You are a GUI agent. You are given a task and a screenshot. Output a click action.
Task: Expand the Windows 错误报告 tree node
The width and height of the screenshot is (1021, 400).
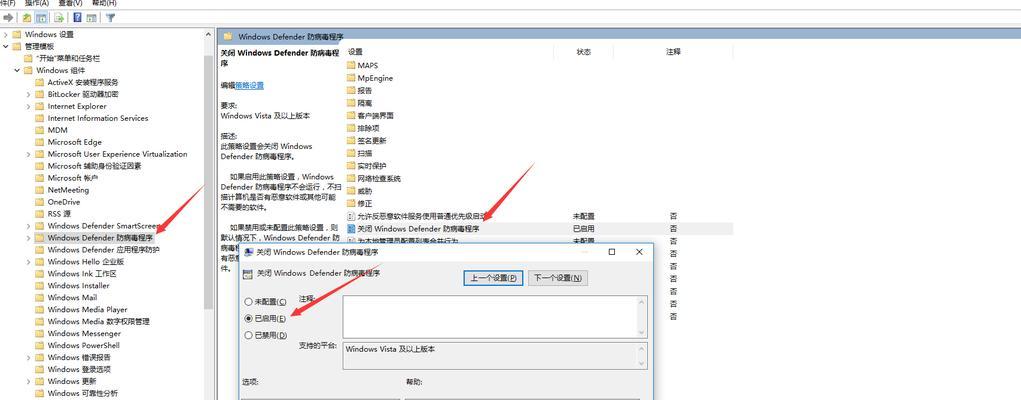(x=29, y=357)
